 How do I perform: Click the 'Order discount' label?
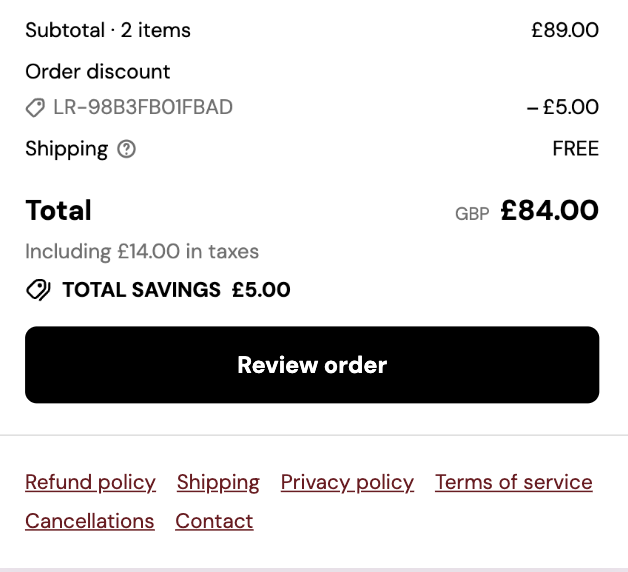pyautogui.click(x=98, y=72)
